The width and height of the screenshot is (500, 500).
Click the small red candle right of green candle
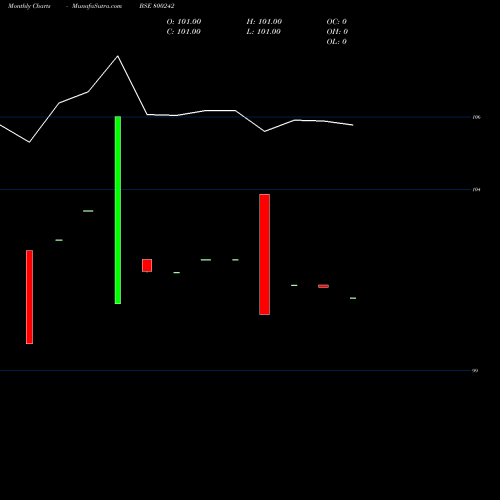pyautogui.click(x=147, y=265)
